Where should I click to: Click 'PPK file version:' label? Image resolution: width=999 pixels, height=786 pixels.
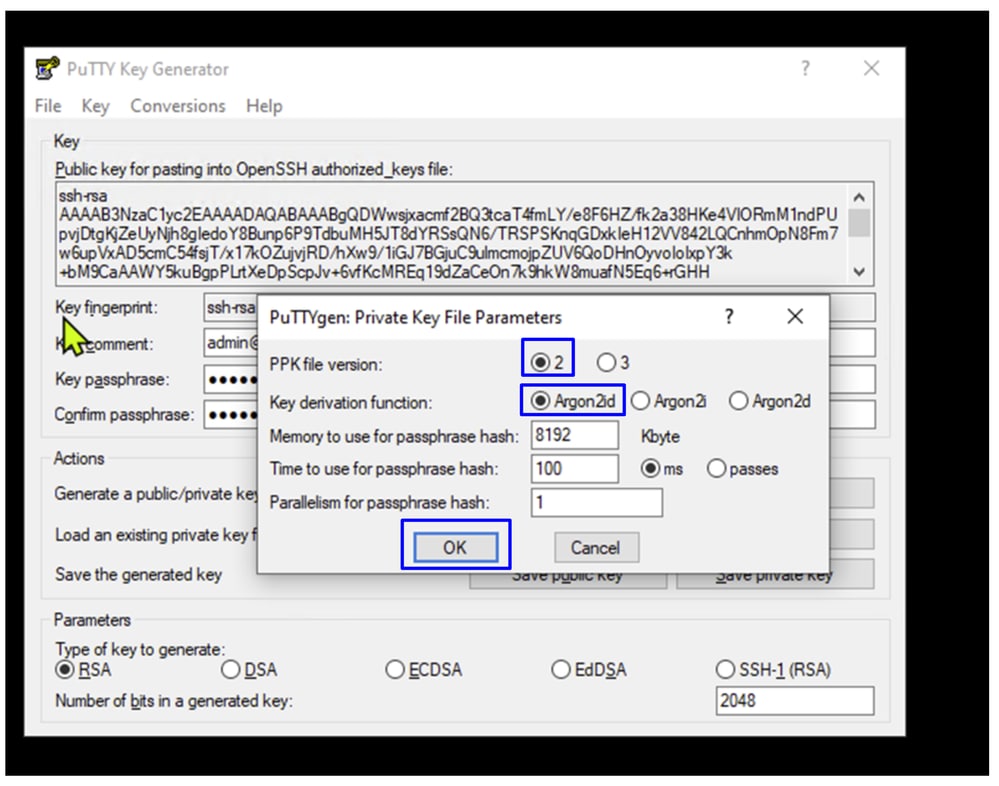(x=326, y=365)
